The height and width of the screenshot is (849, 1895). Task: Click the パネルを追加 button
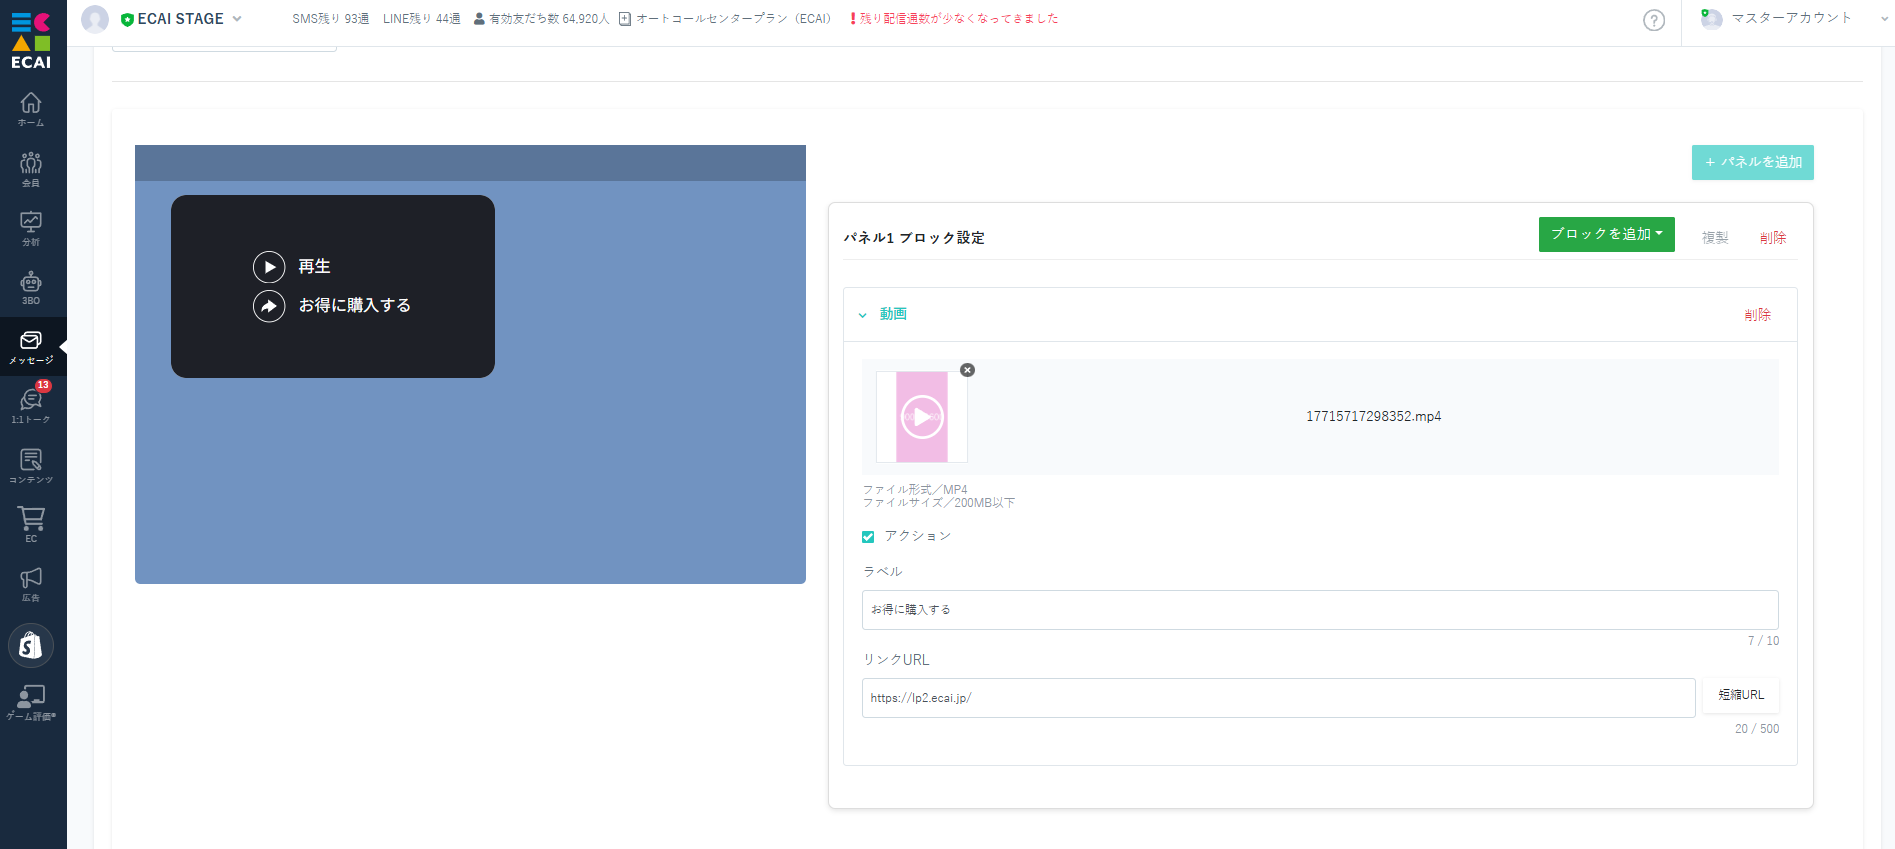[1752, 162]
